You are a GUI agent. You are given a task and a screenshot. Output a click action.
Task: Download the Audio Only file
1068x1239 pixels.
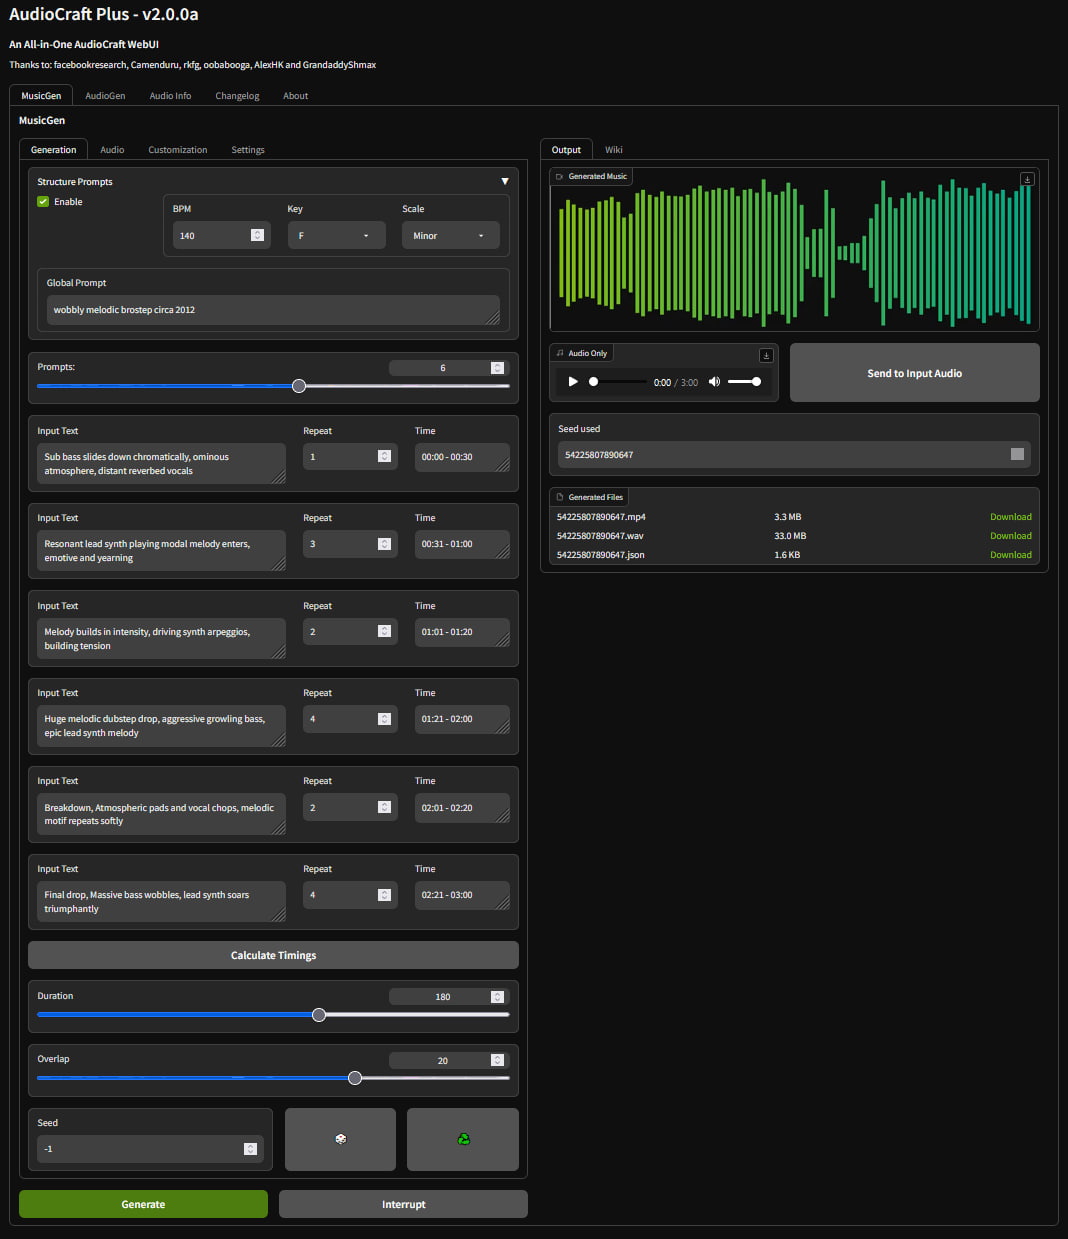[766, 355]
